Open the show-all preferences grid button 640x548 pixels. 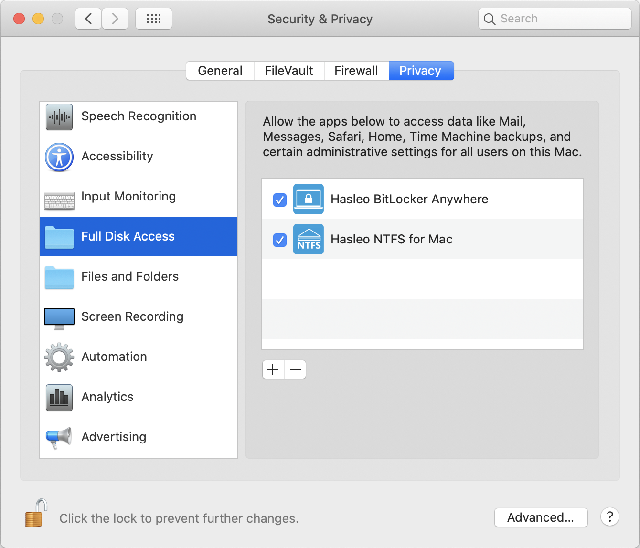(153, 19)
